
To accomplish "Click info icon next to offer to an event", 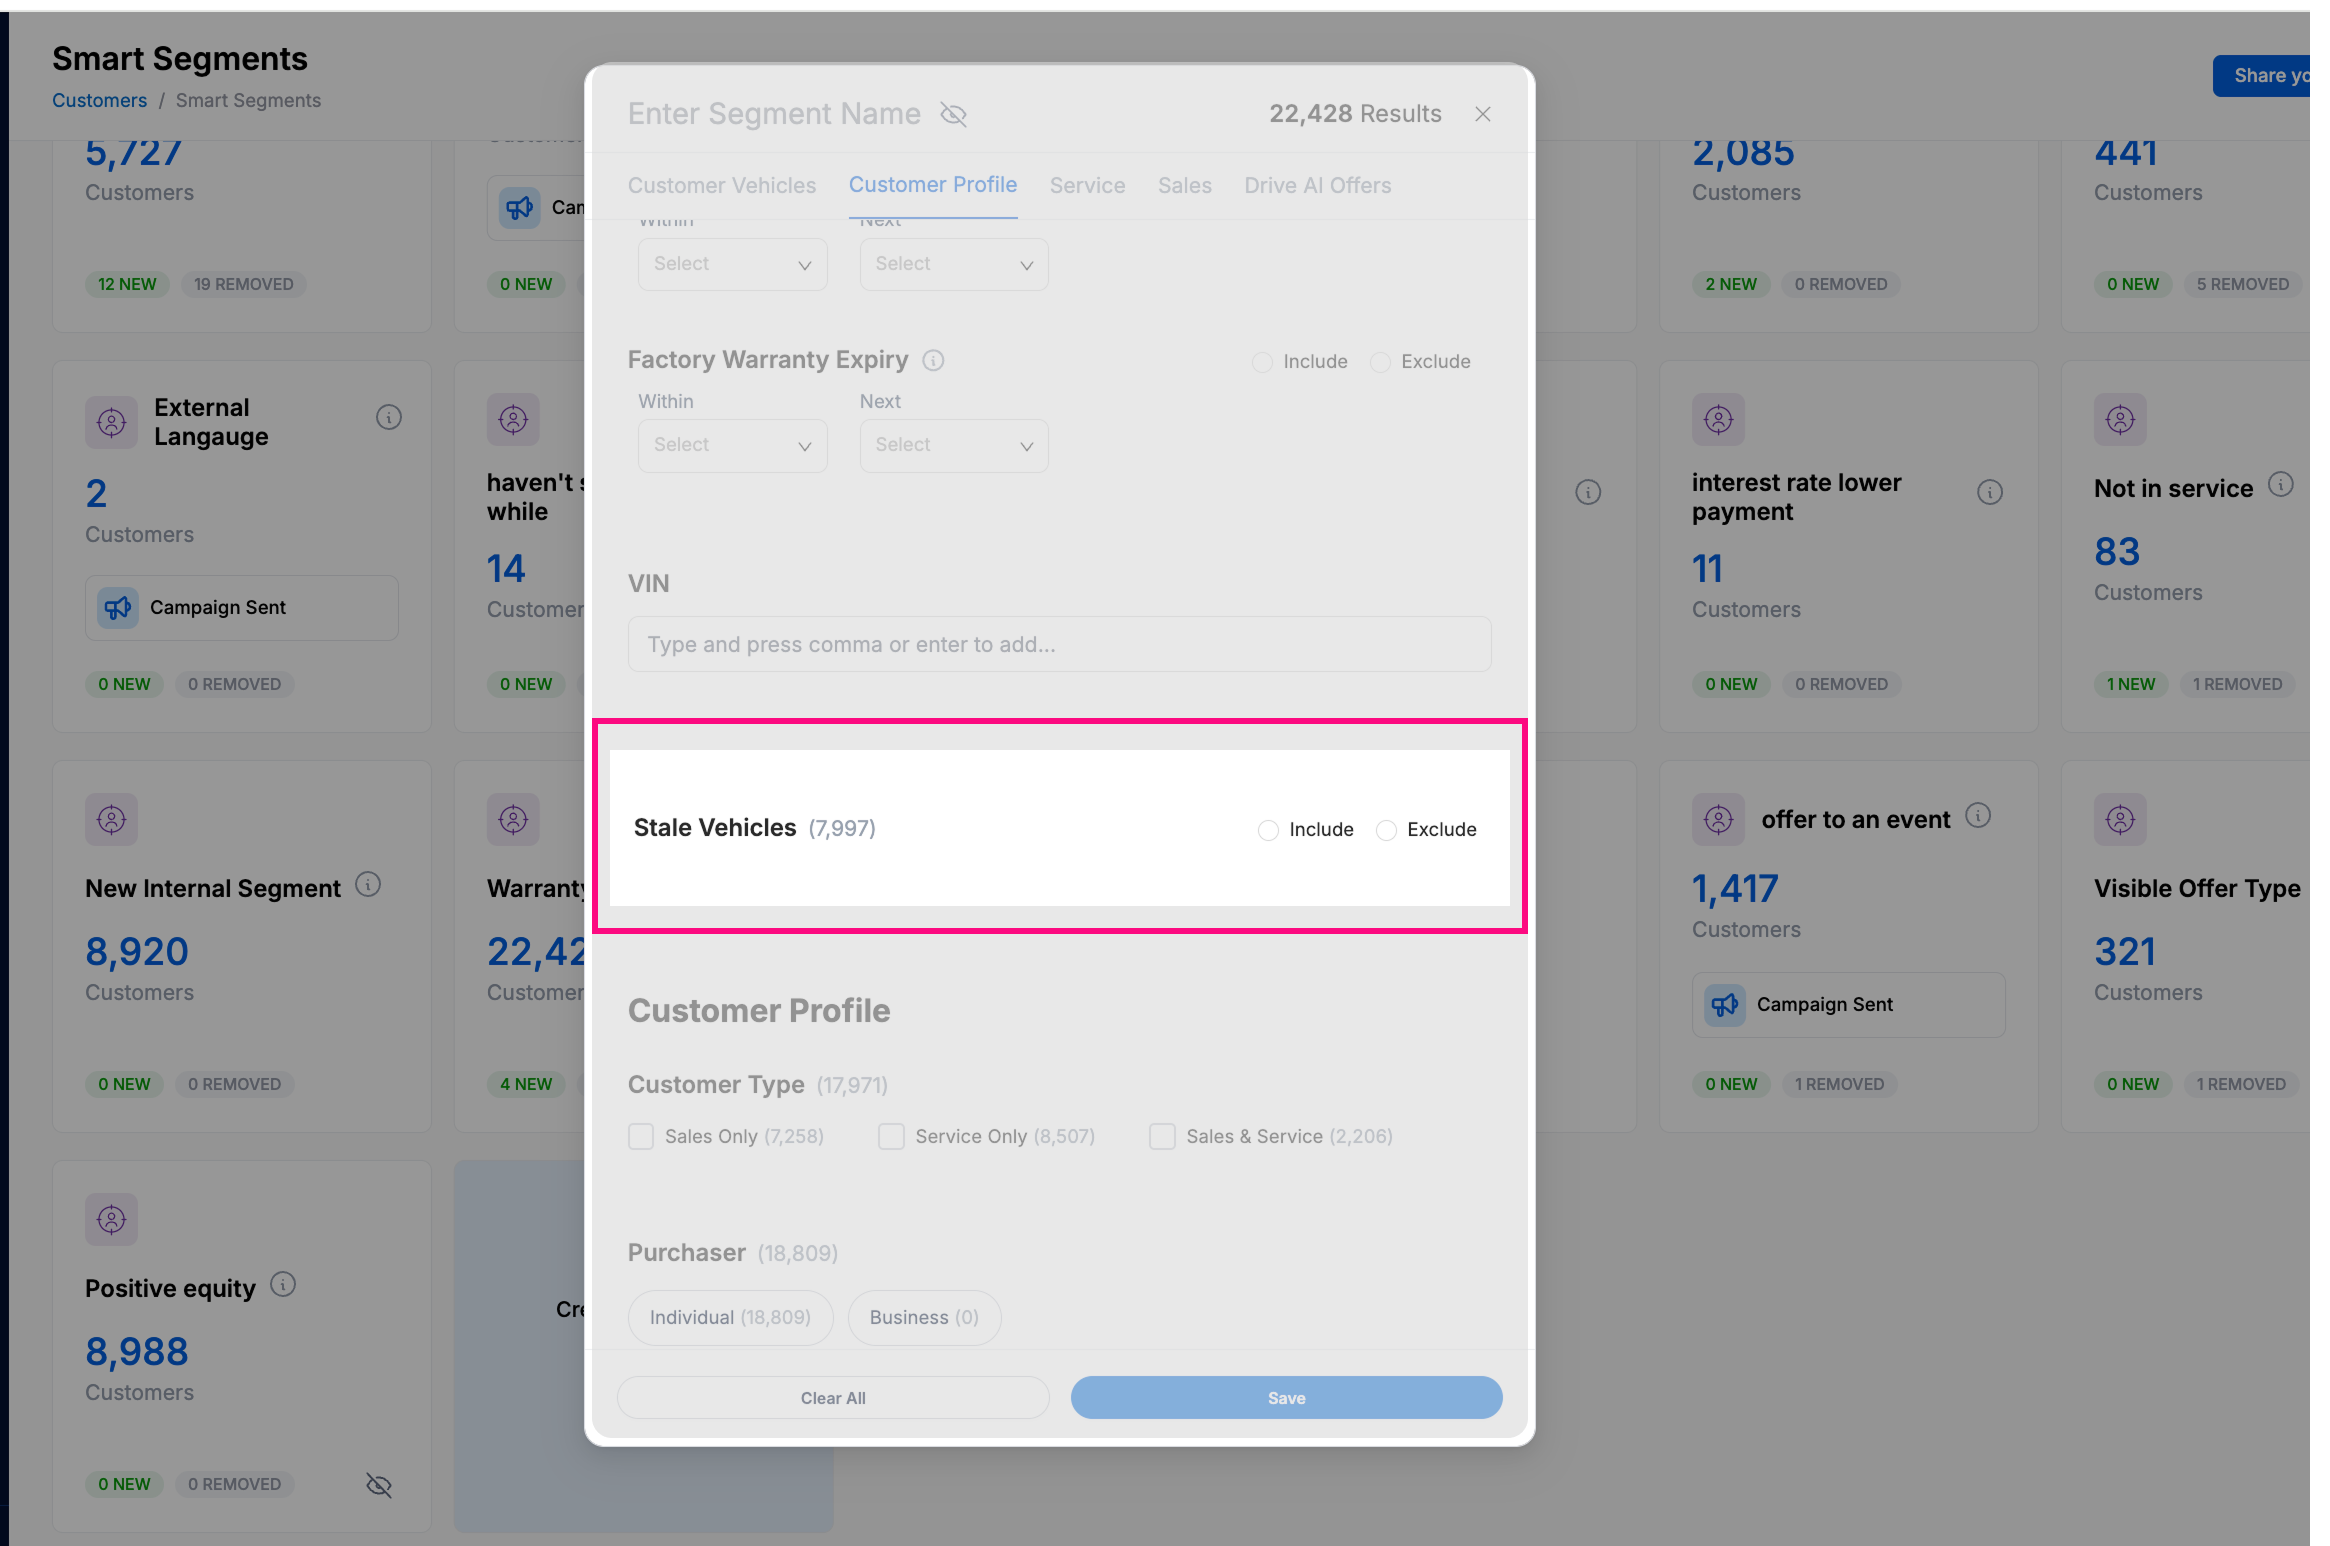I will click(x=1978, y=816).
